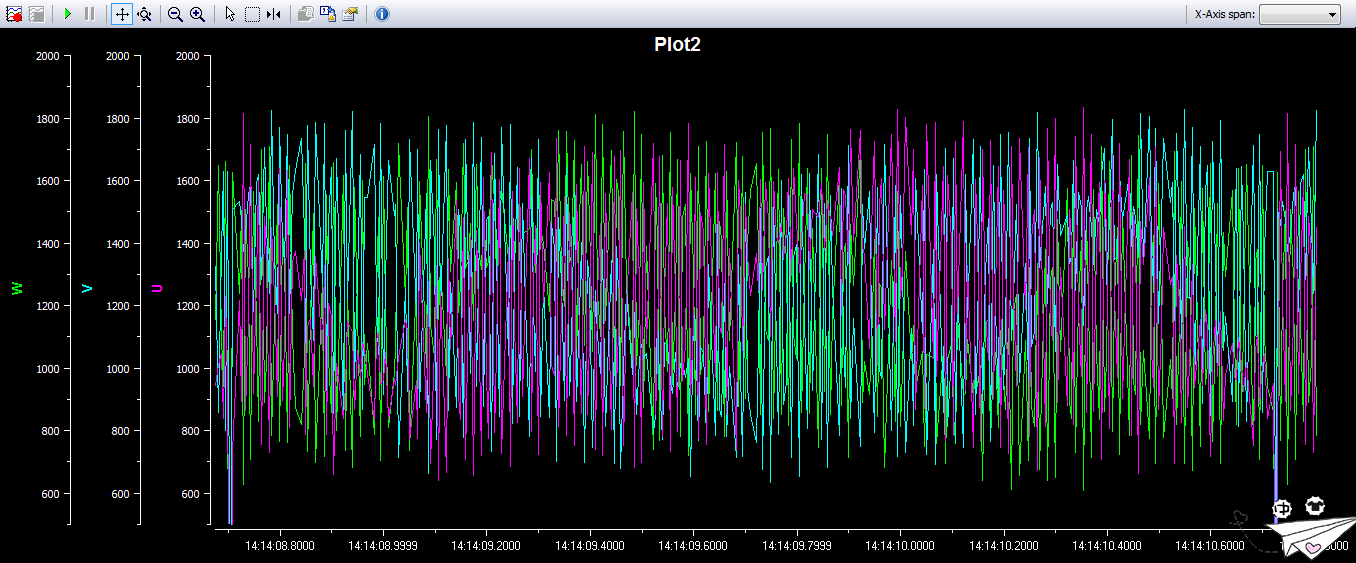
Task: Click the 14:14:09.2000 time label
Action: click(486, 546)
